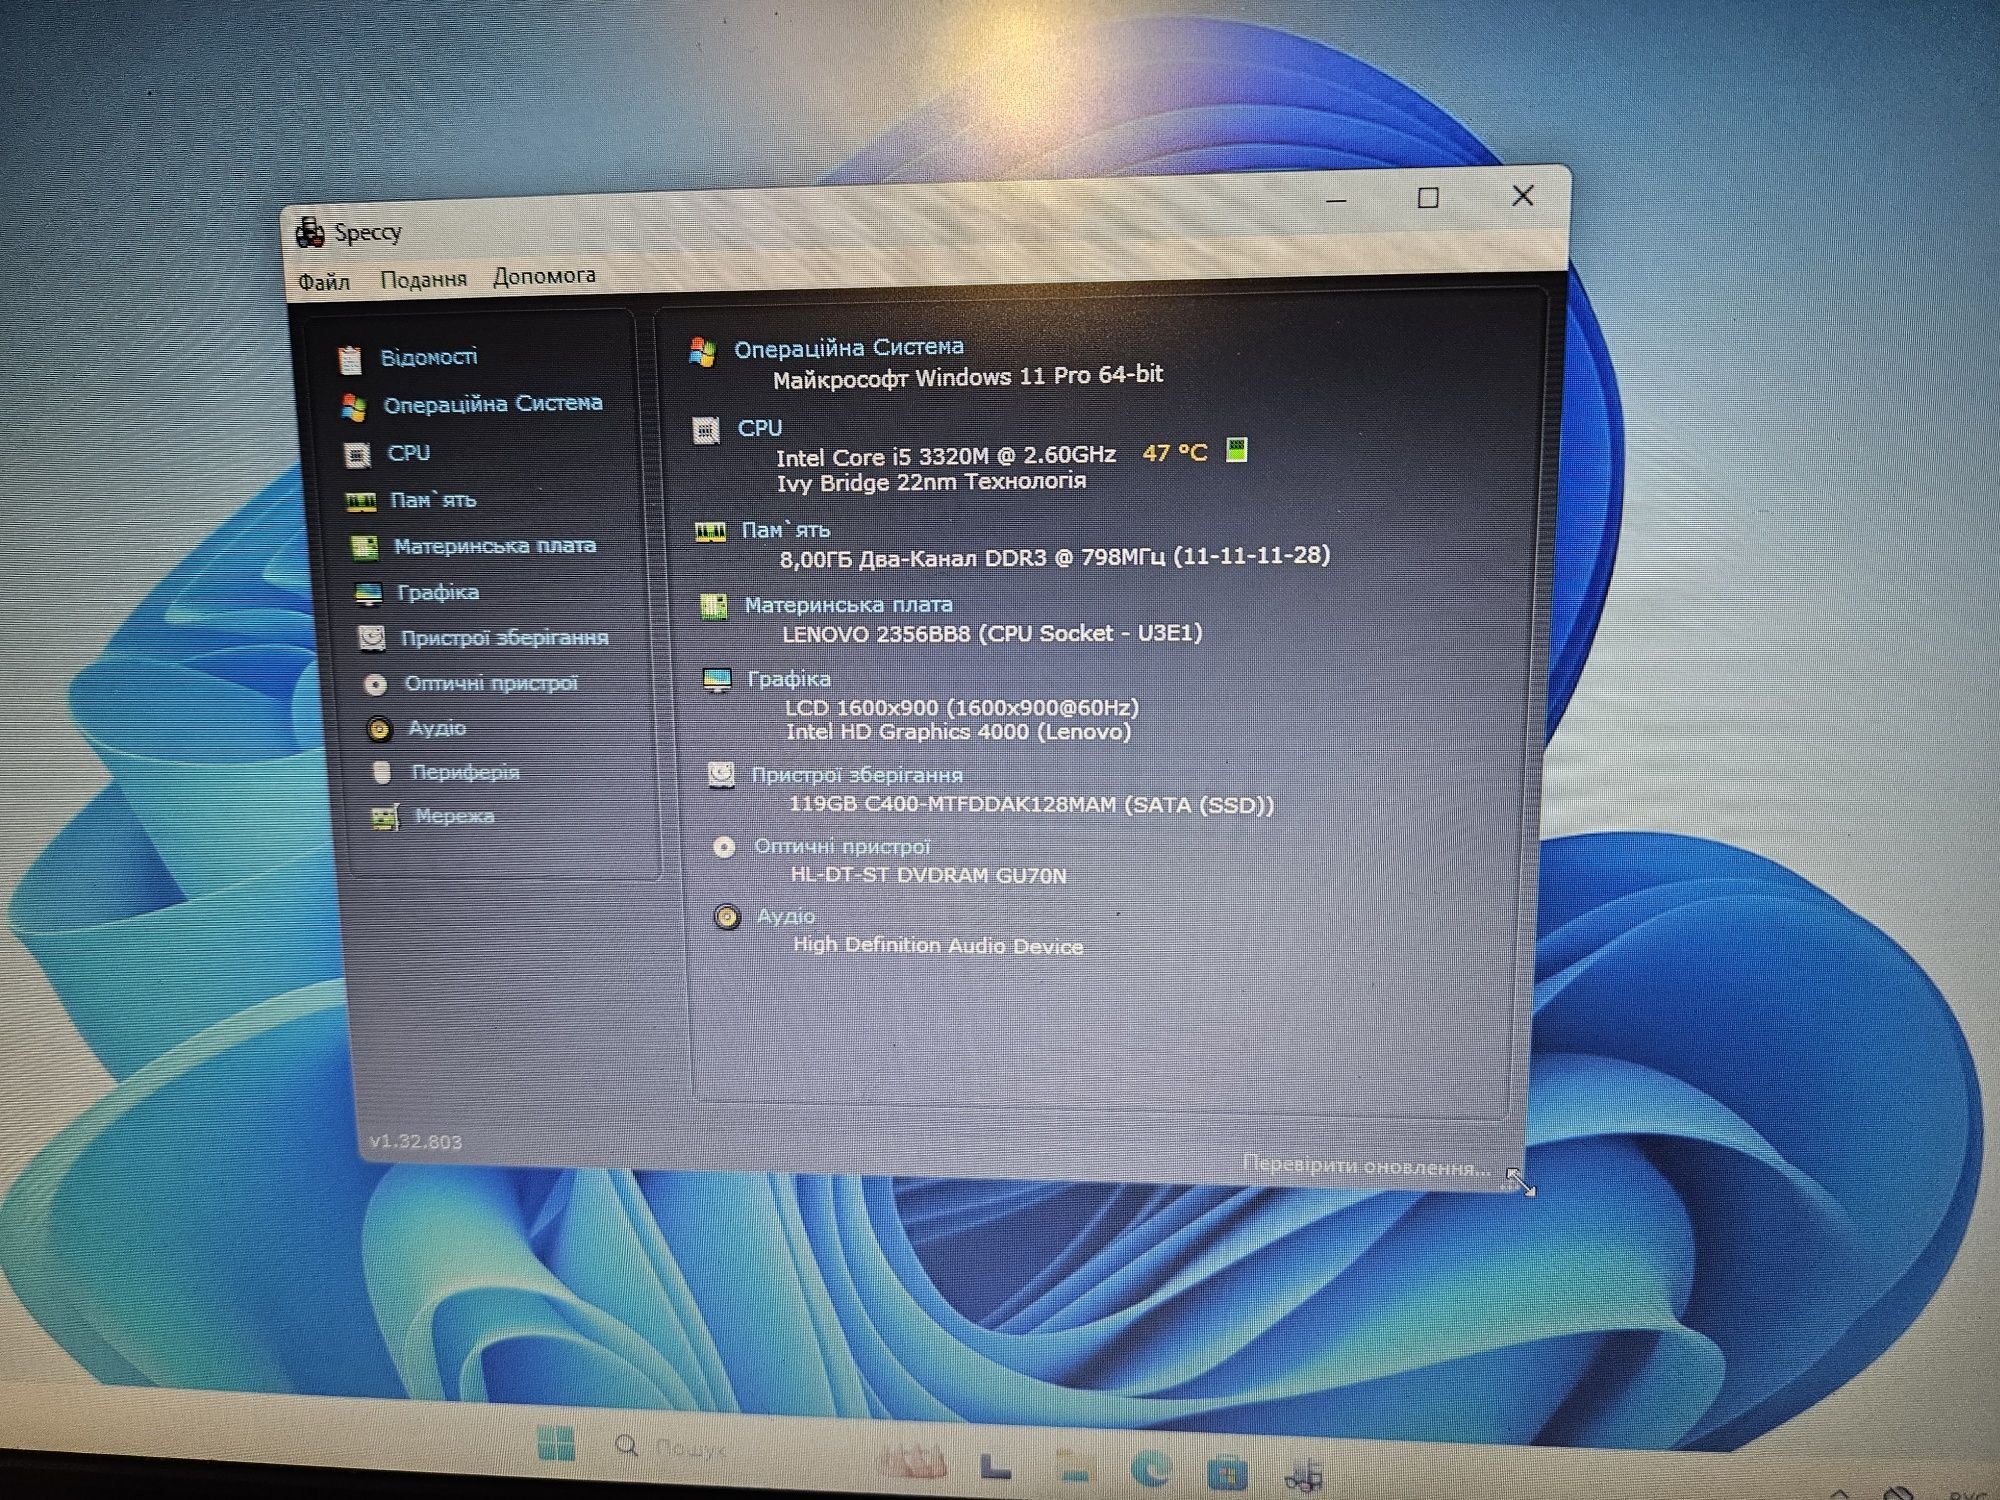Click the summary motherboard icon

tap(713, 607)
